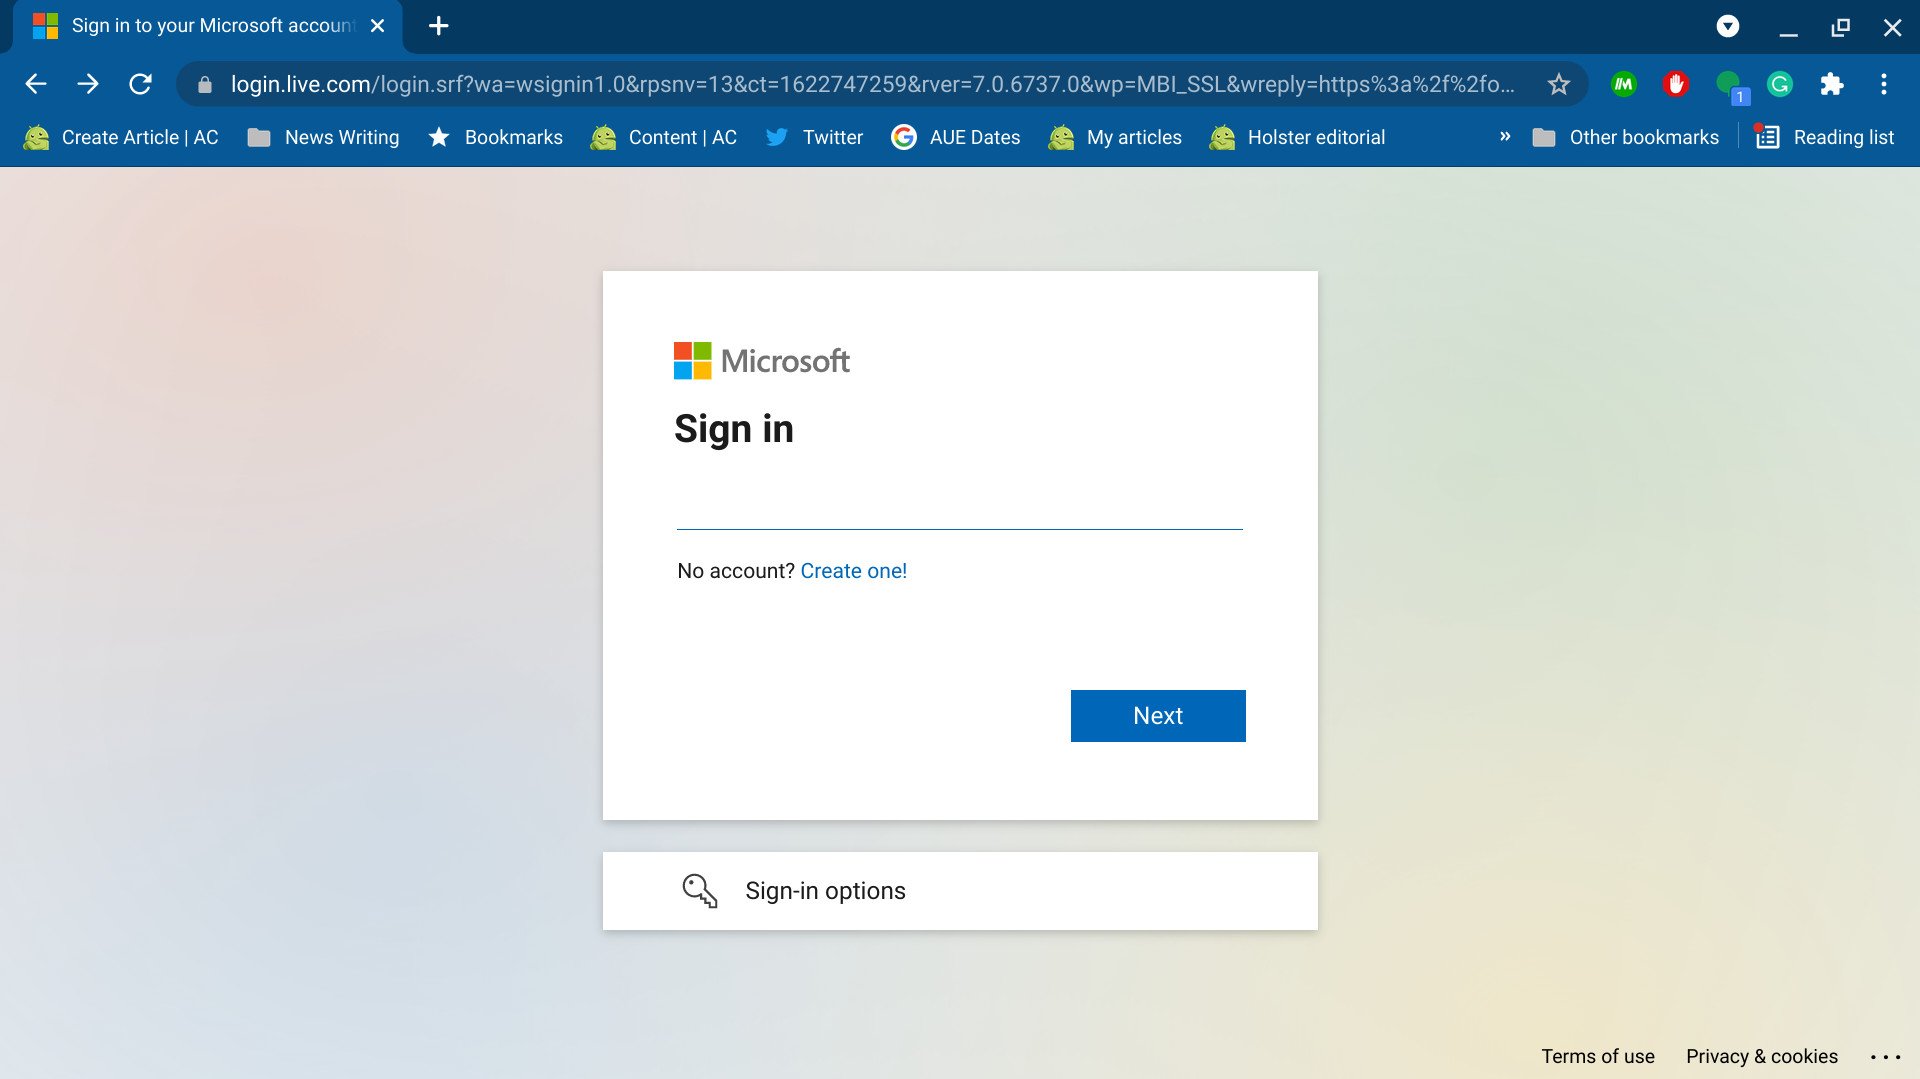Bookmark this page with the star
The height and width of the screenshot is (1079, 1920).
coord(1558,84)
